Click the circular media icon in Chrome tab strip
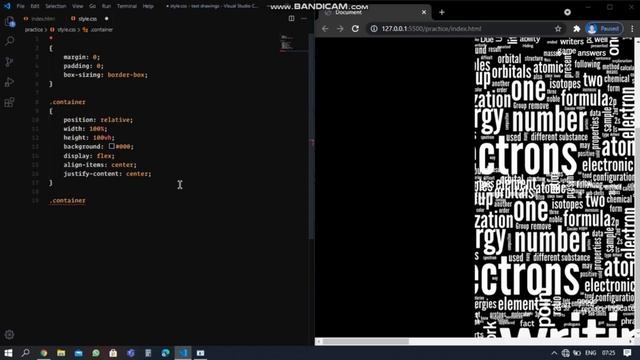640x360 pixels. [567, 12]
